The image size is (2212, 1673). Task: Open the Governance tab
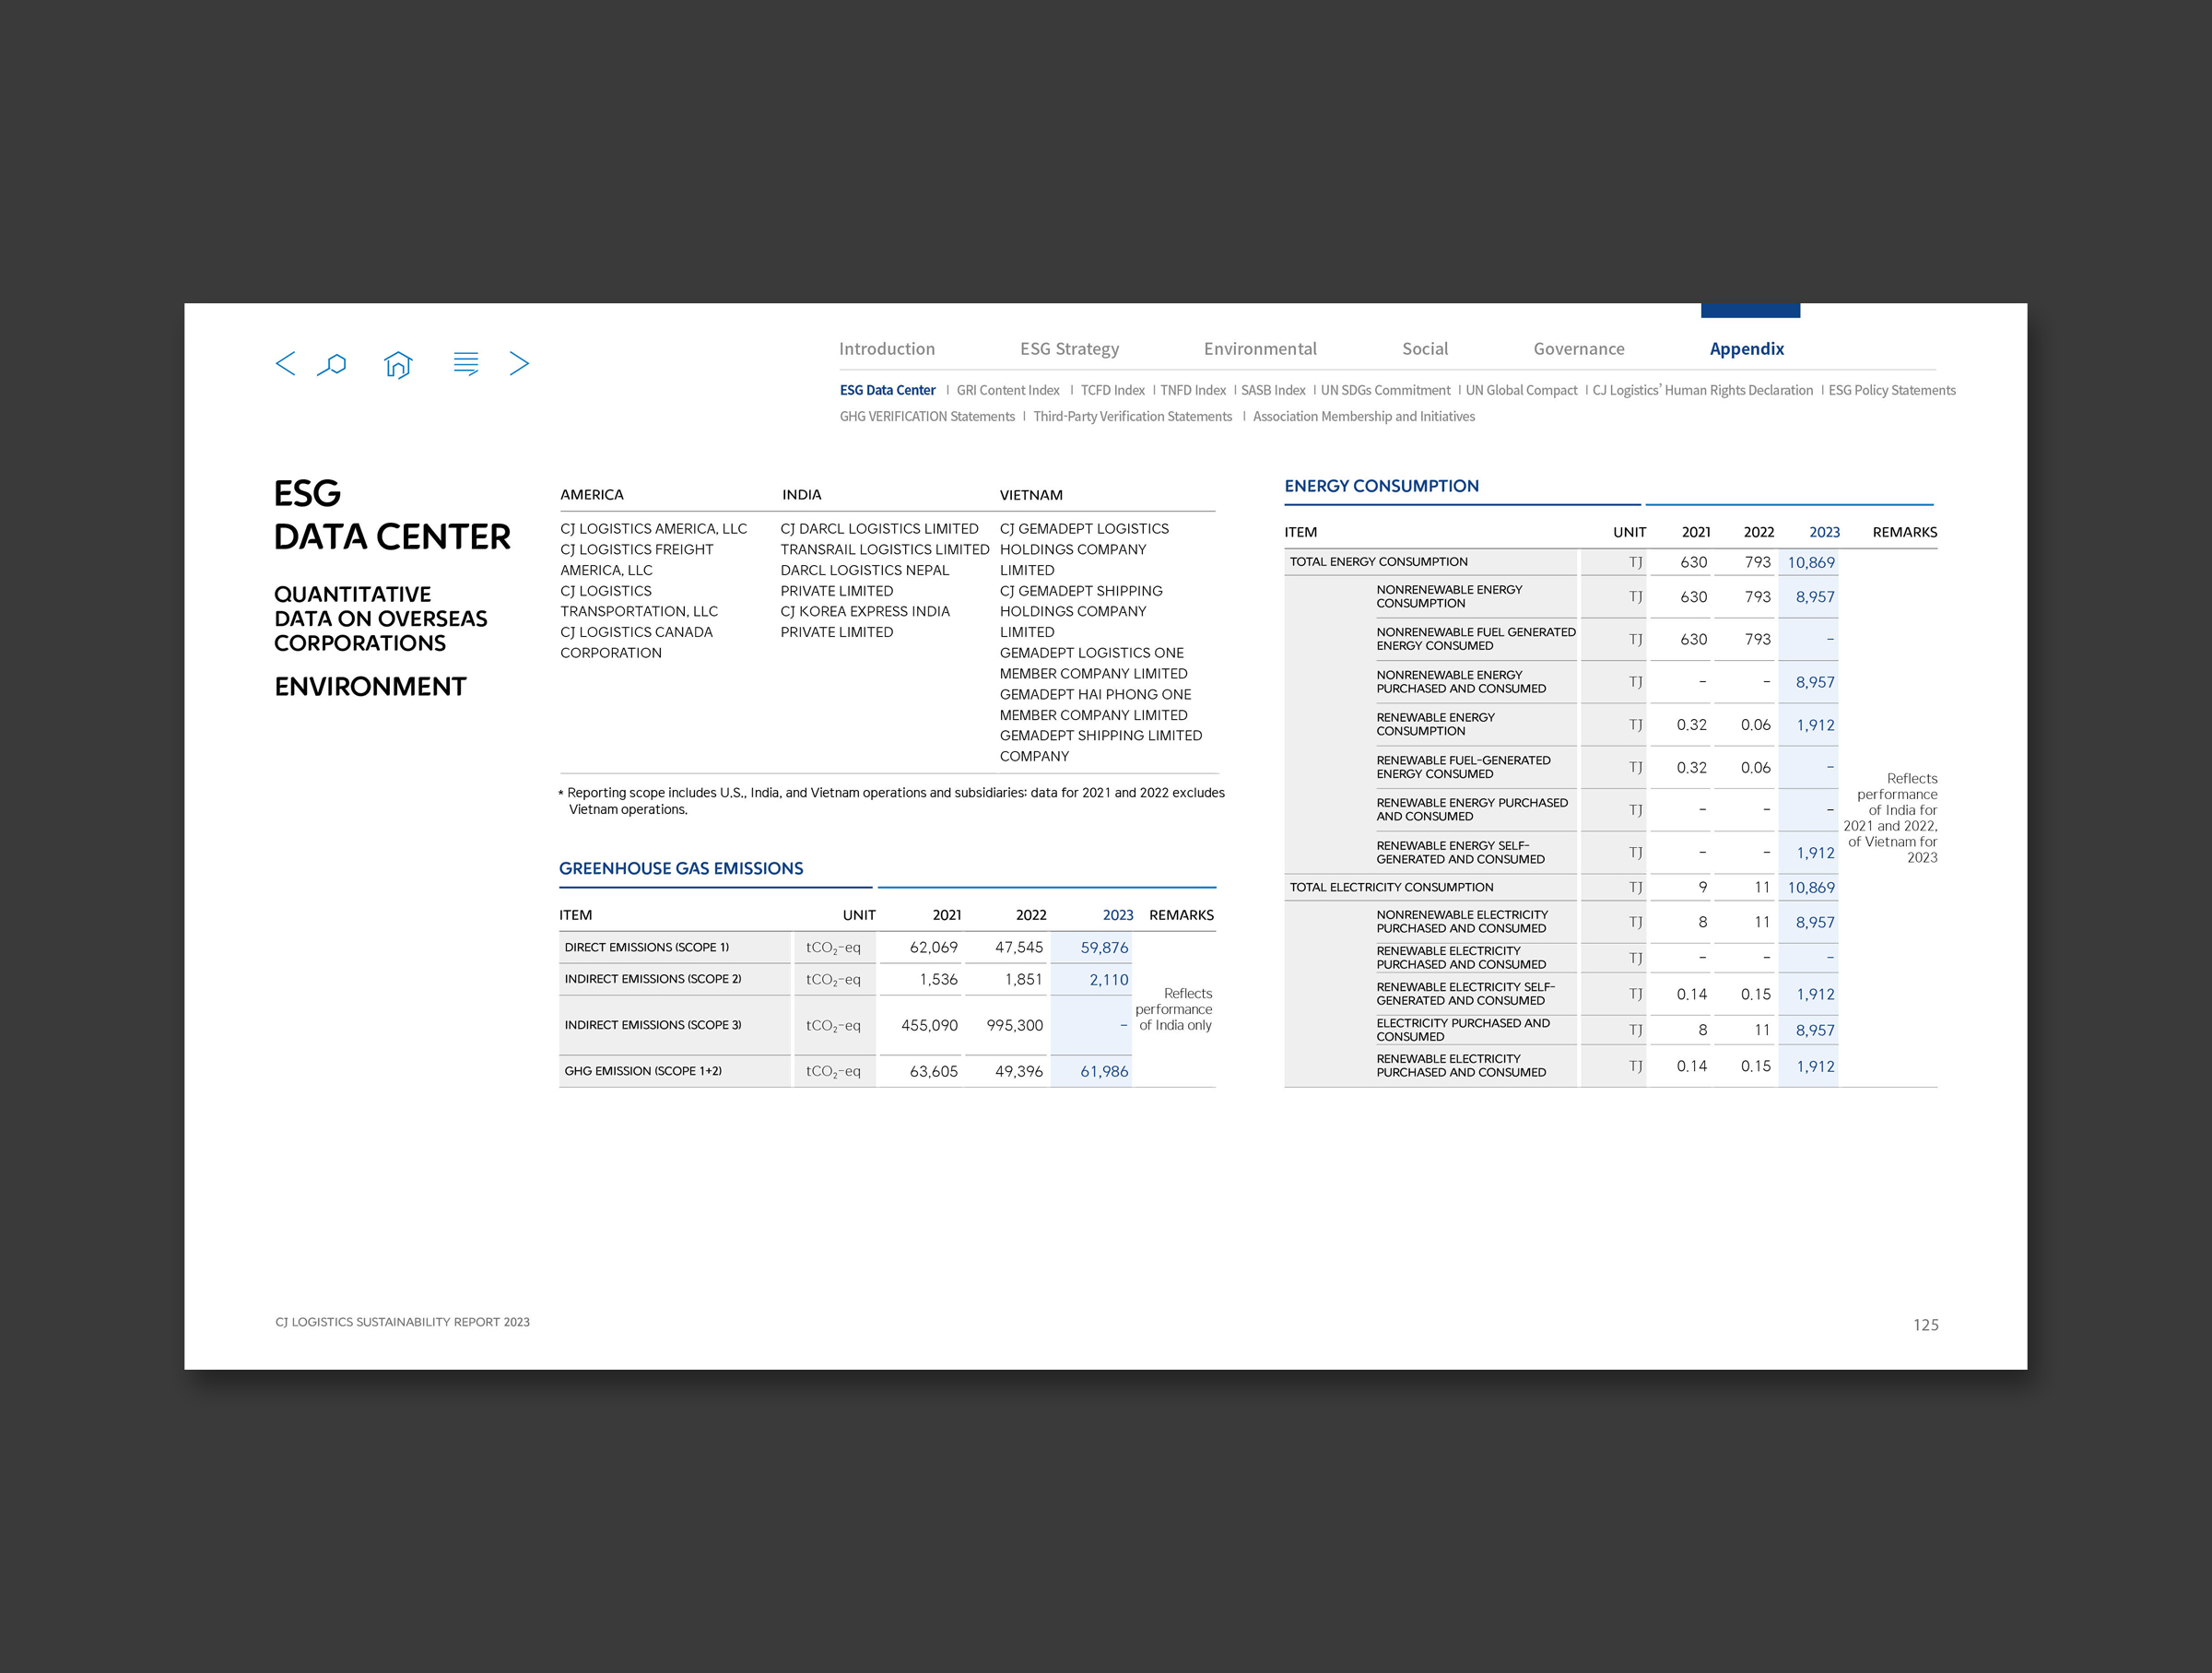tap(1579, 349)
